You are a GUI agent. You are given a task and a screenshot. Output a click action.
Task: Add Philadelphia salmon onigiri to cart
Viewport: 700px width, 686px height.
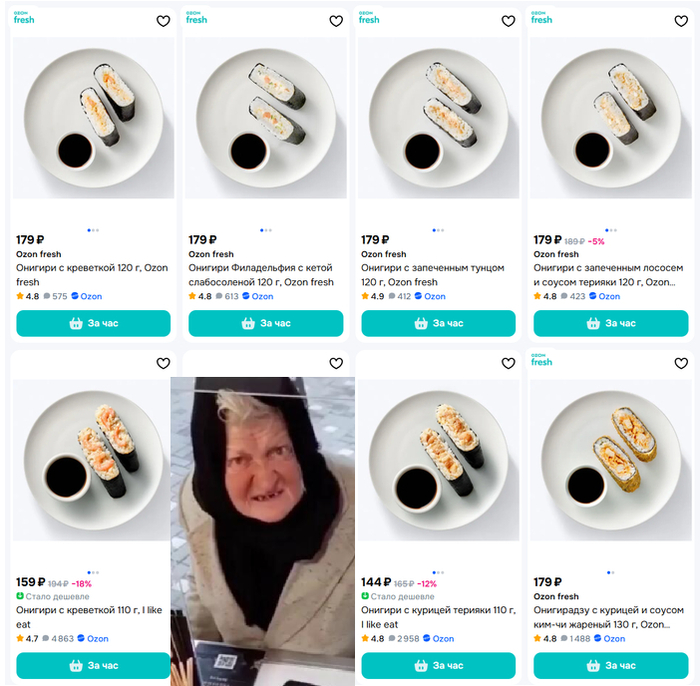point(266,323)
